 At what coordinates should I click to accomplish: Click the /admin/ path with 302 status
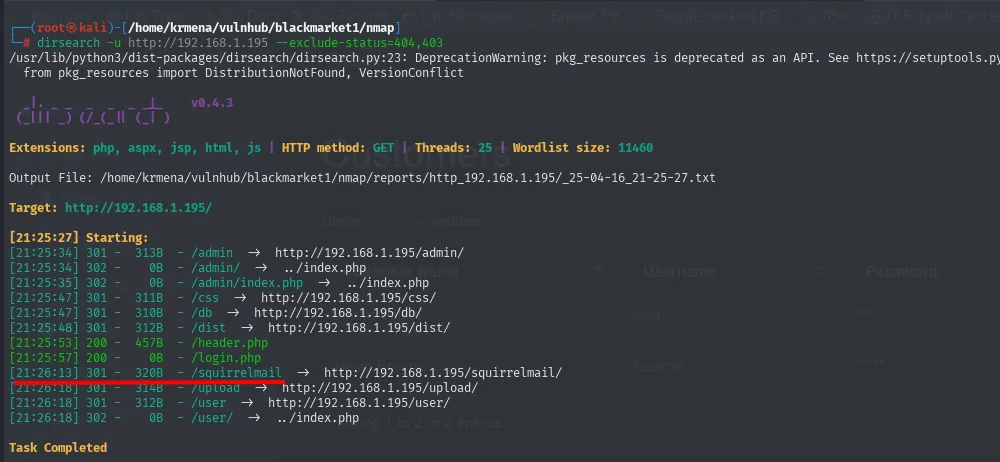tap(216, 268)
